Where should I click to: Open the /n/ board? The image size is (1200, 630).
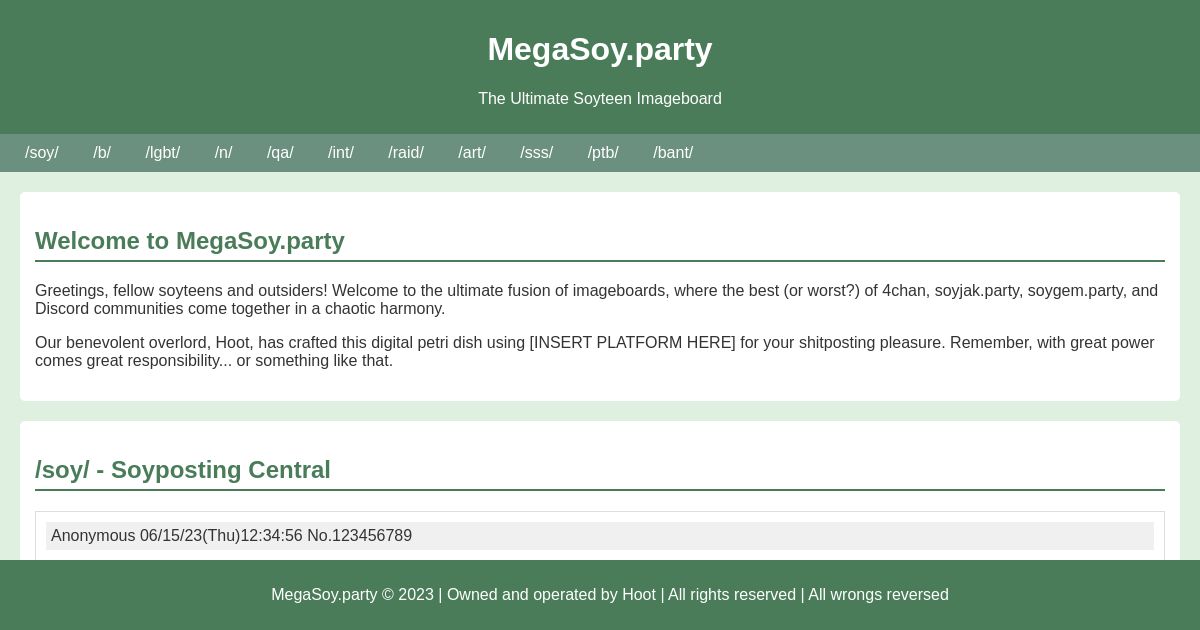(x=223, y=153)
